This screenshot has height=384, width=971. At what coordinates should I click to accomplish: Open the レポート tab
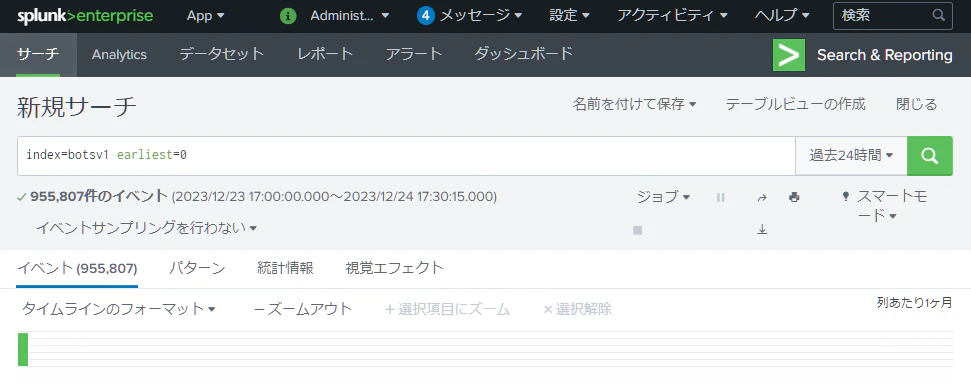click(325, 55)
